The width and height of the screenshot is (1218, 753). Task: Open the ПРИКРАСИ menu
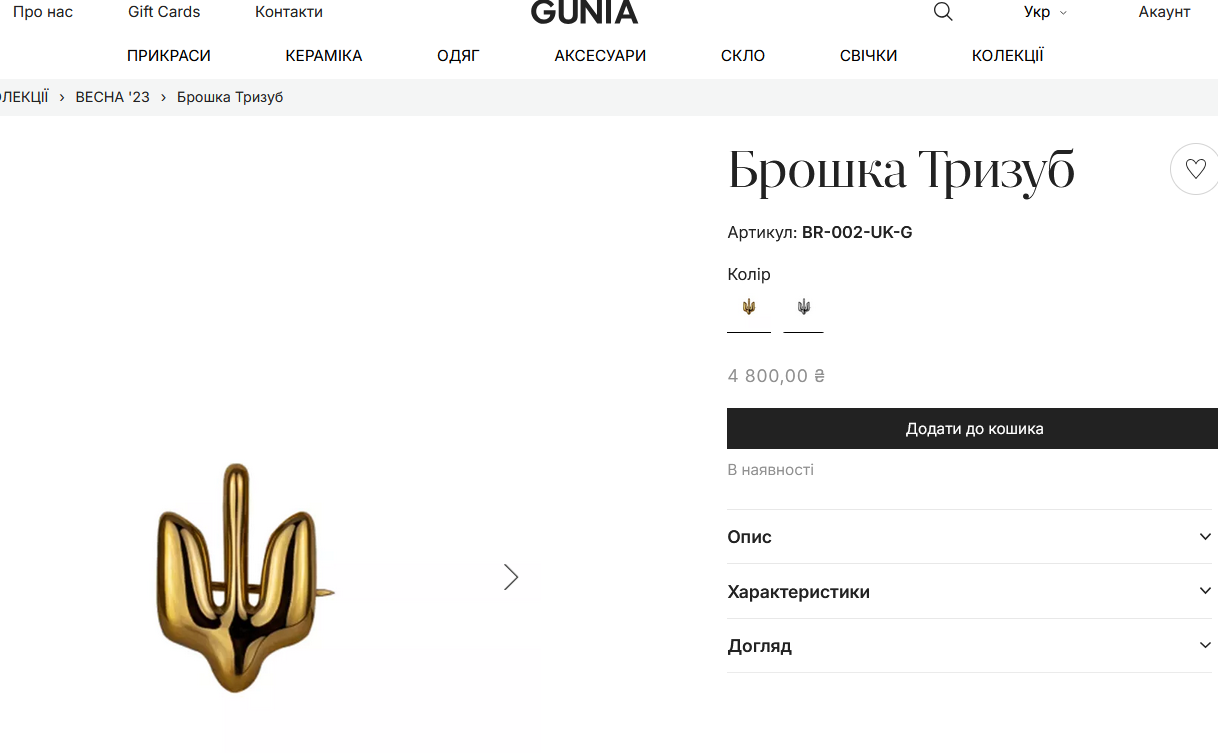[169, 56]
